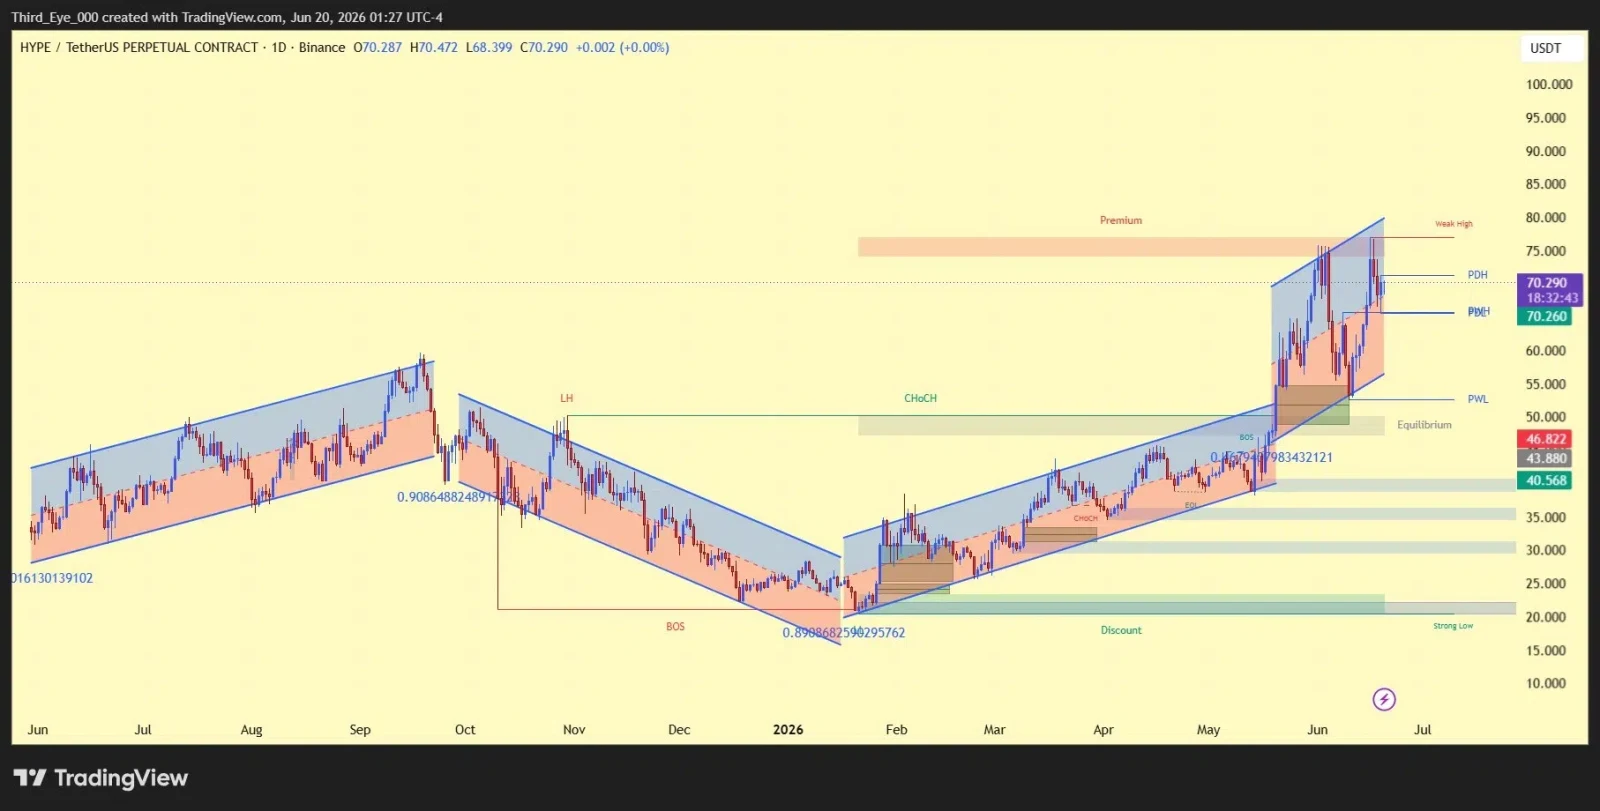Viewport: 1600px width, 811px height.
Task: Click the 20.000 price axis label
Action: [x=1545, y=617]
